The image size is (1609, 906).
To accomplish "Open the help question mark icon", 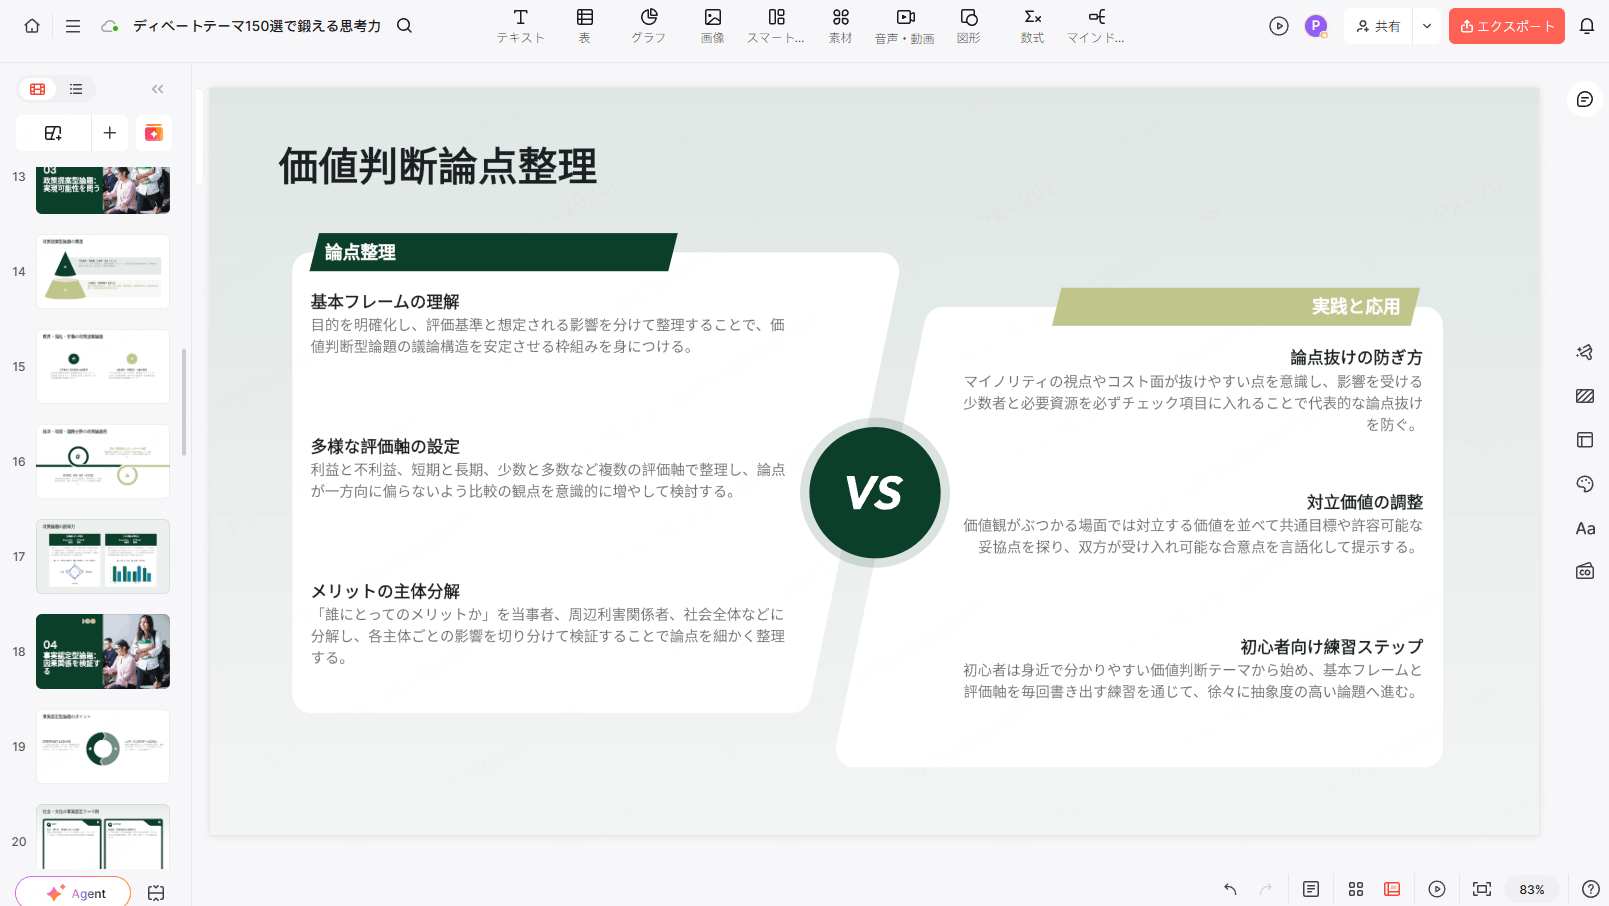I will pos(1591,889).
